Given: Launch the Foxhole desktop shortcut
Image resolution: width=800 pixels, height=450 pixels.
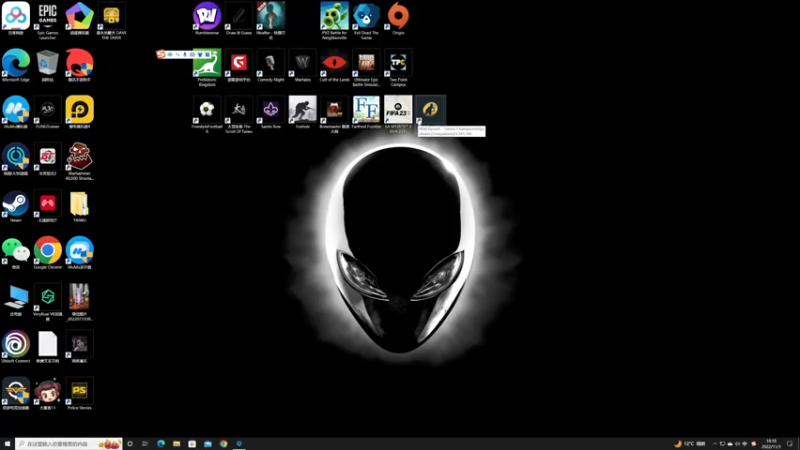Looking at the screenshot, I should click(x=303, y=112).
